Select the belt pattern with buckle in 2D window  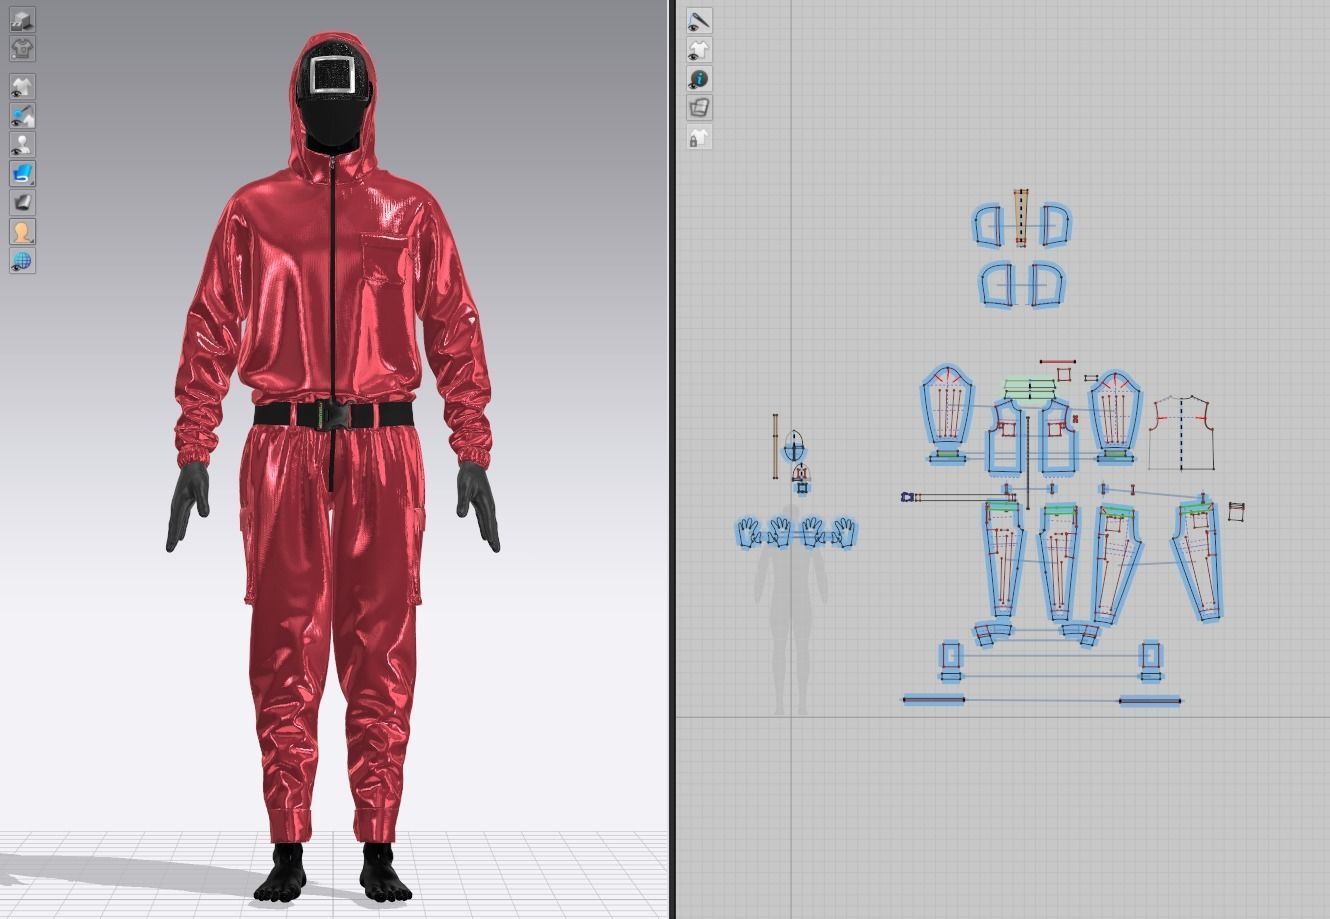point(958,496)
